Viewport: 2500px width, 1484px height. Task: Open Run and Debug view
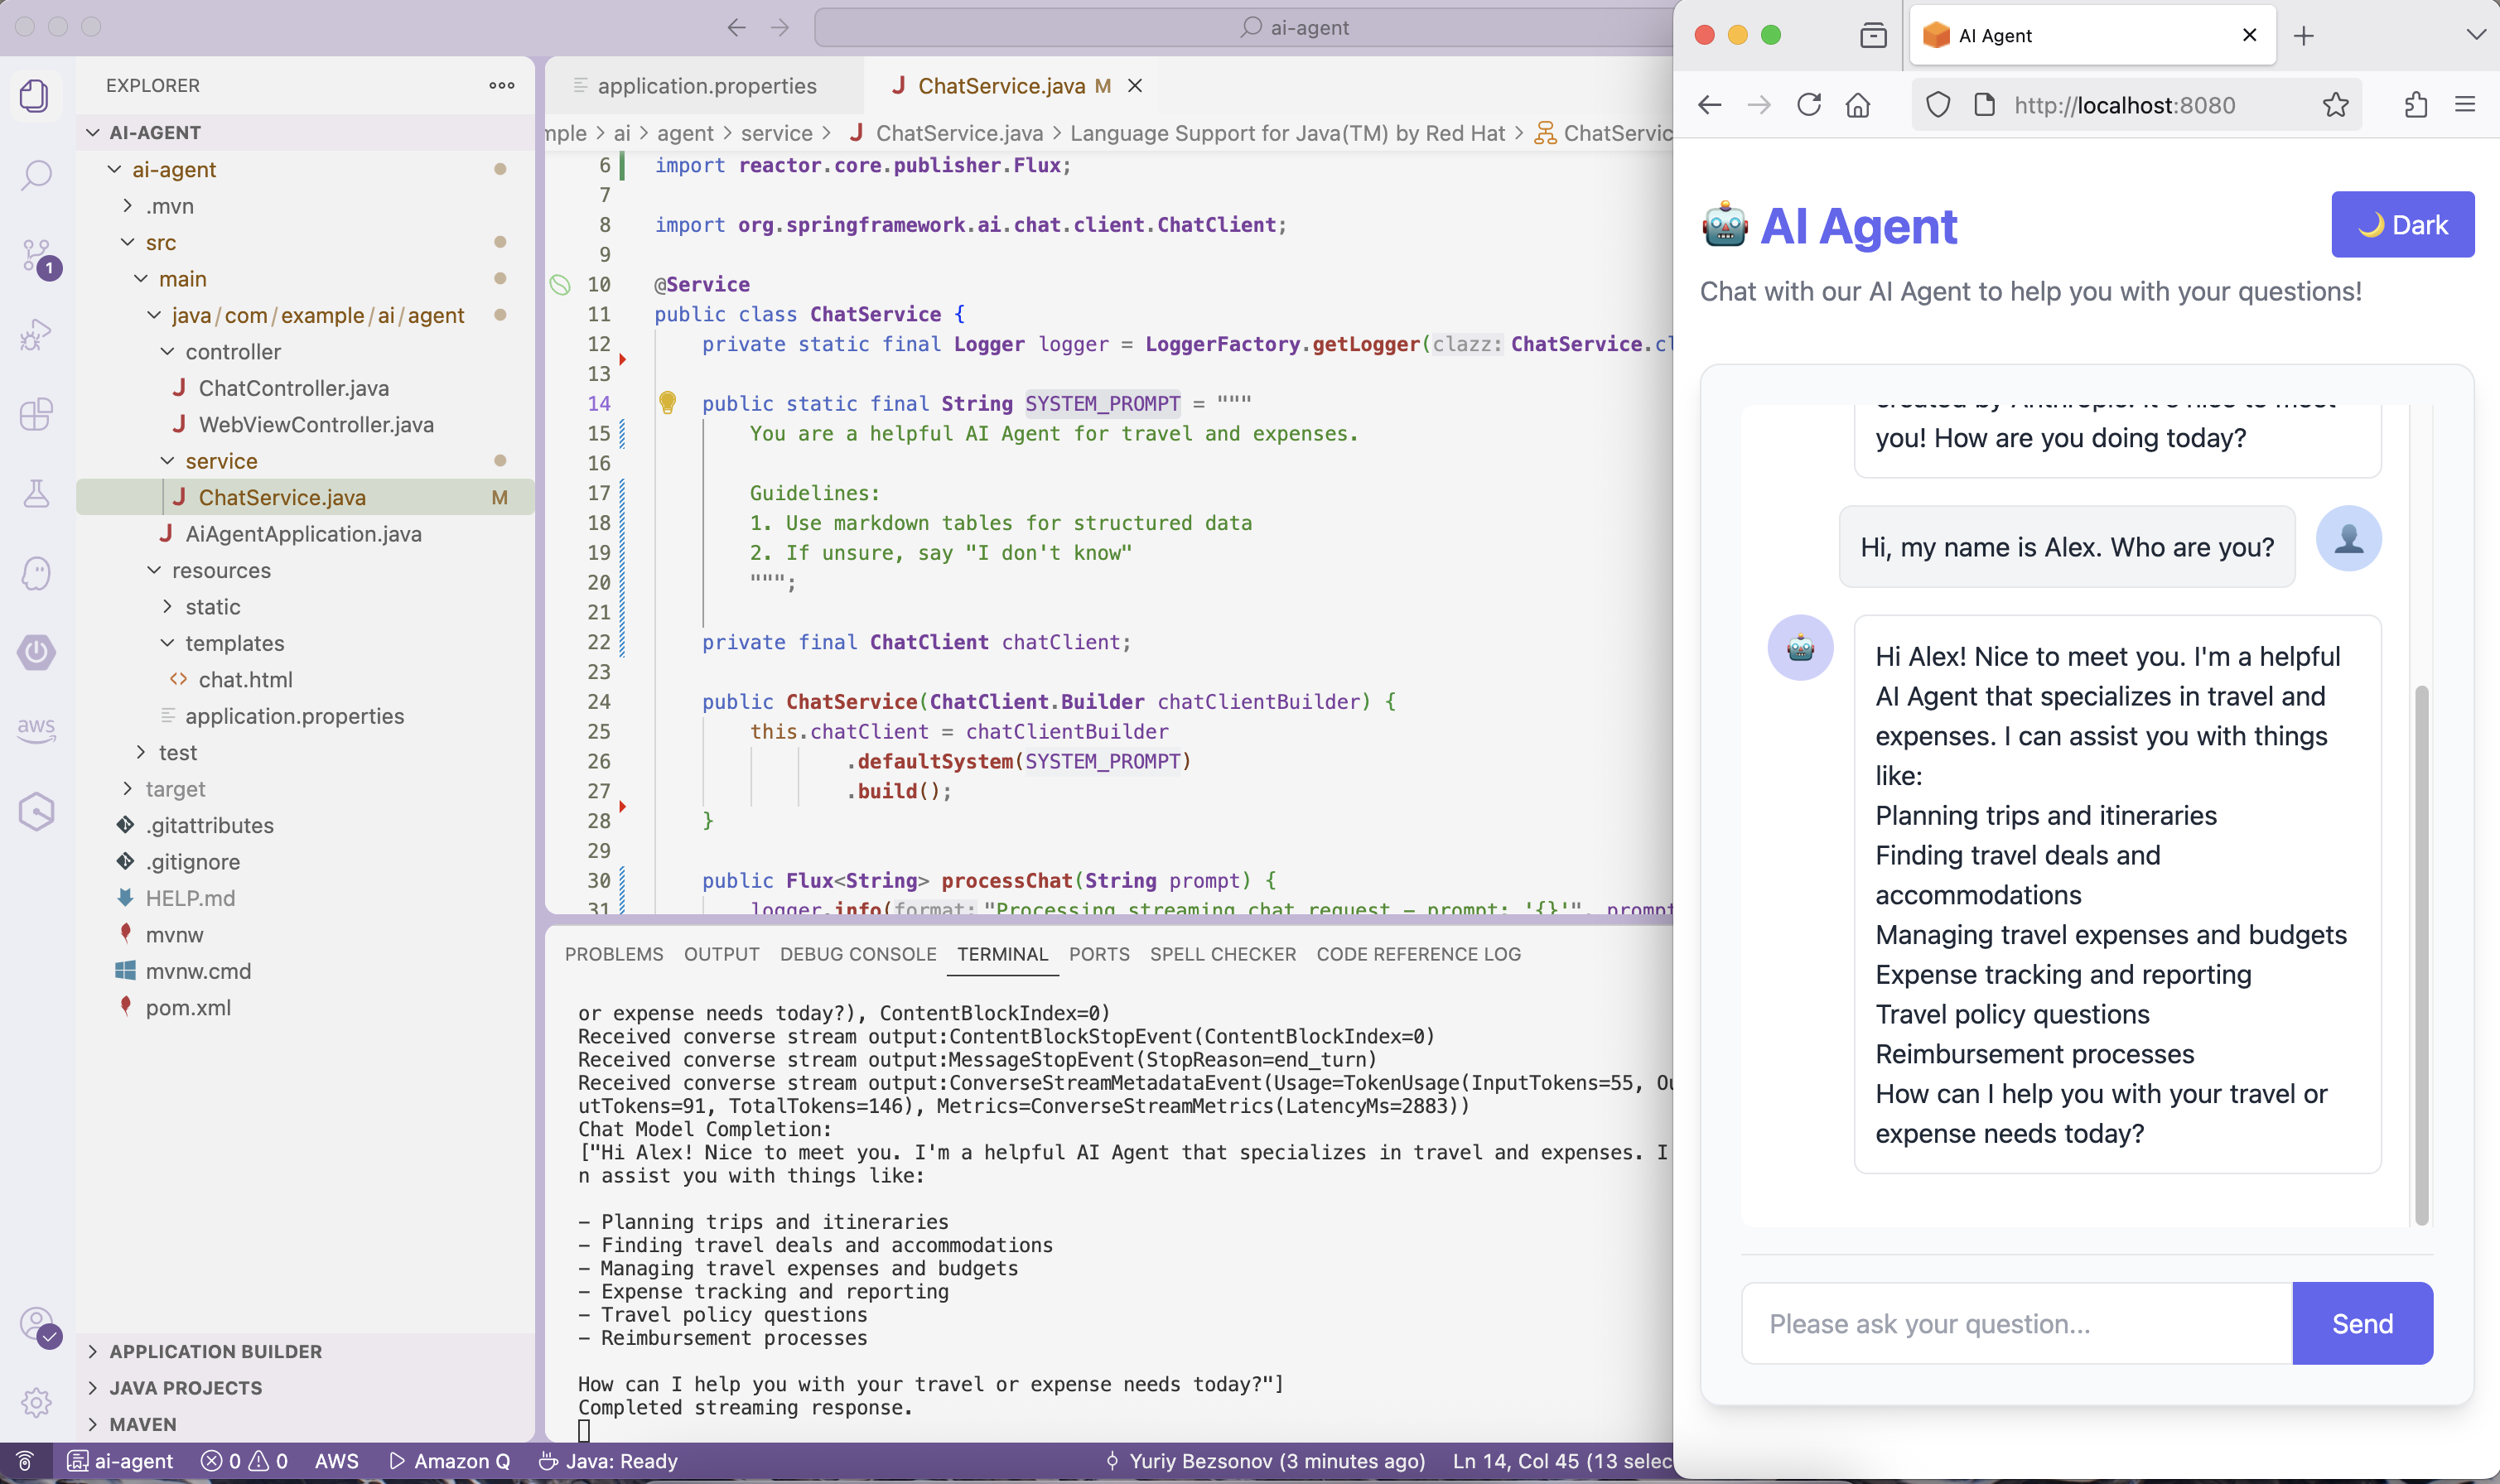[x=36, y=334]
